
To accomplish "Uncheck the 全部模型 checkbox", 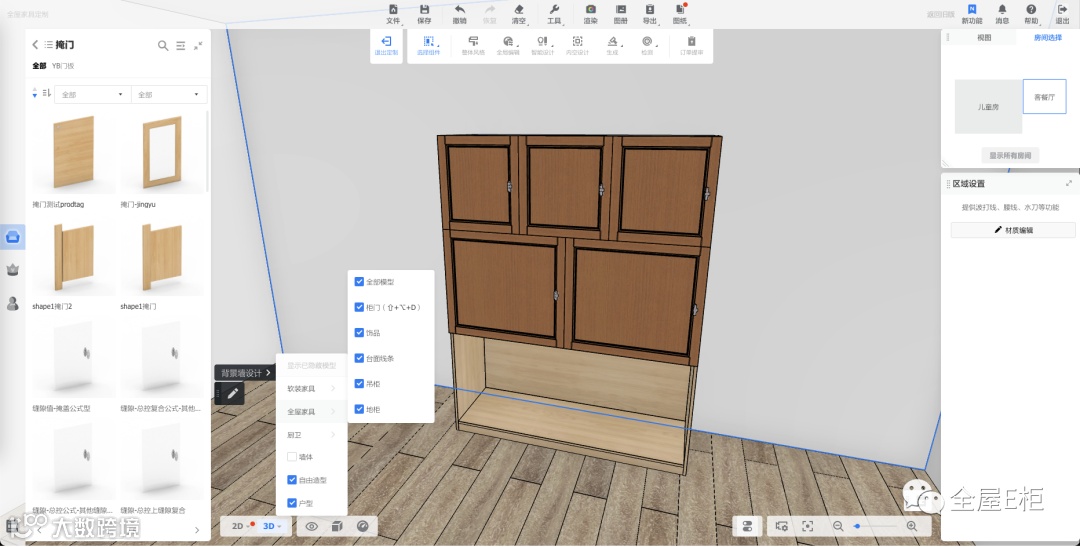I will point(360,282).
